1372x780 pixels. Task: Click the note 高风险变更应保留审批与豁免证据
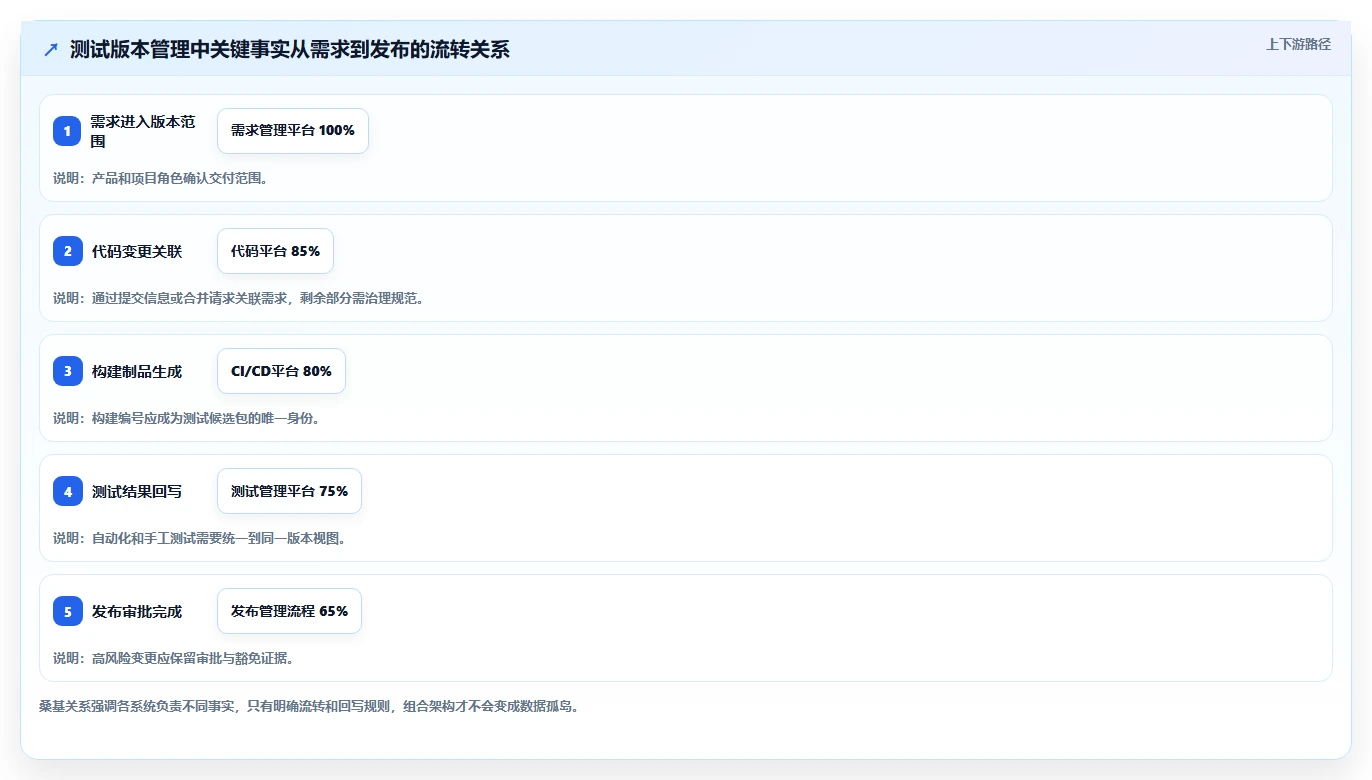173,658
